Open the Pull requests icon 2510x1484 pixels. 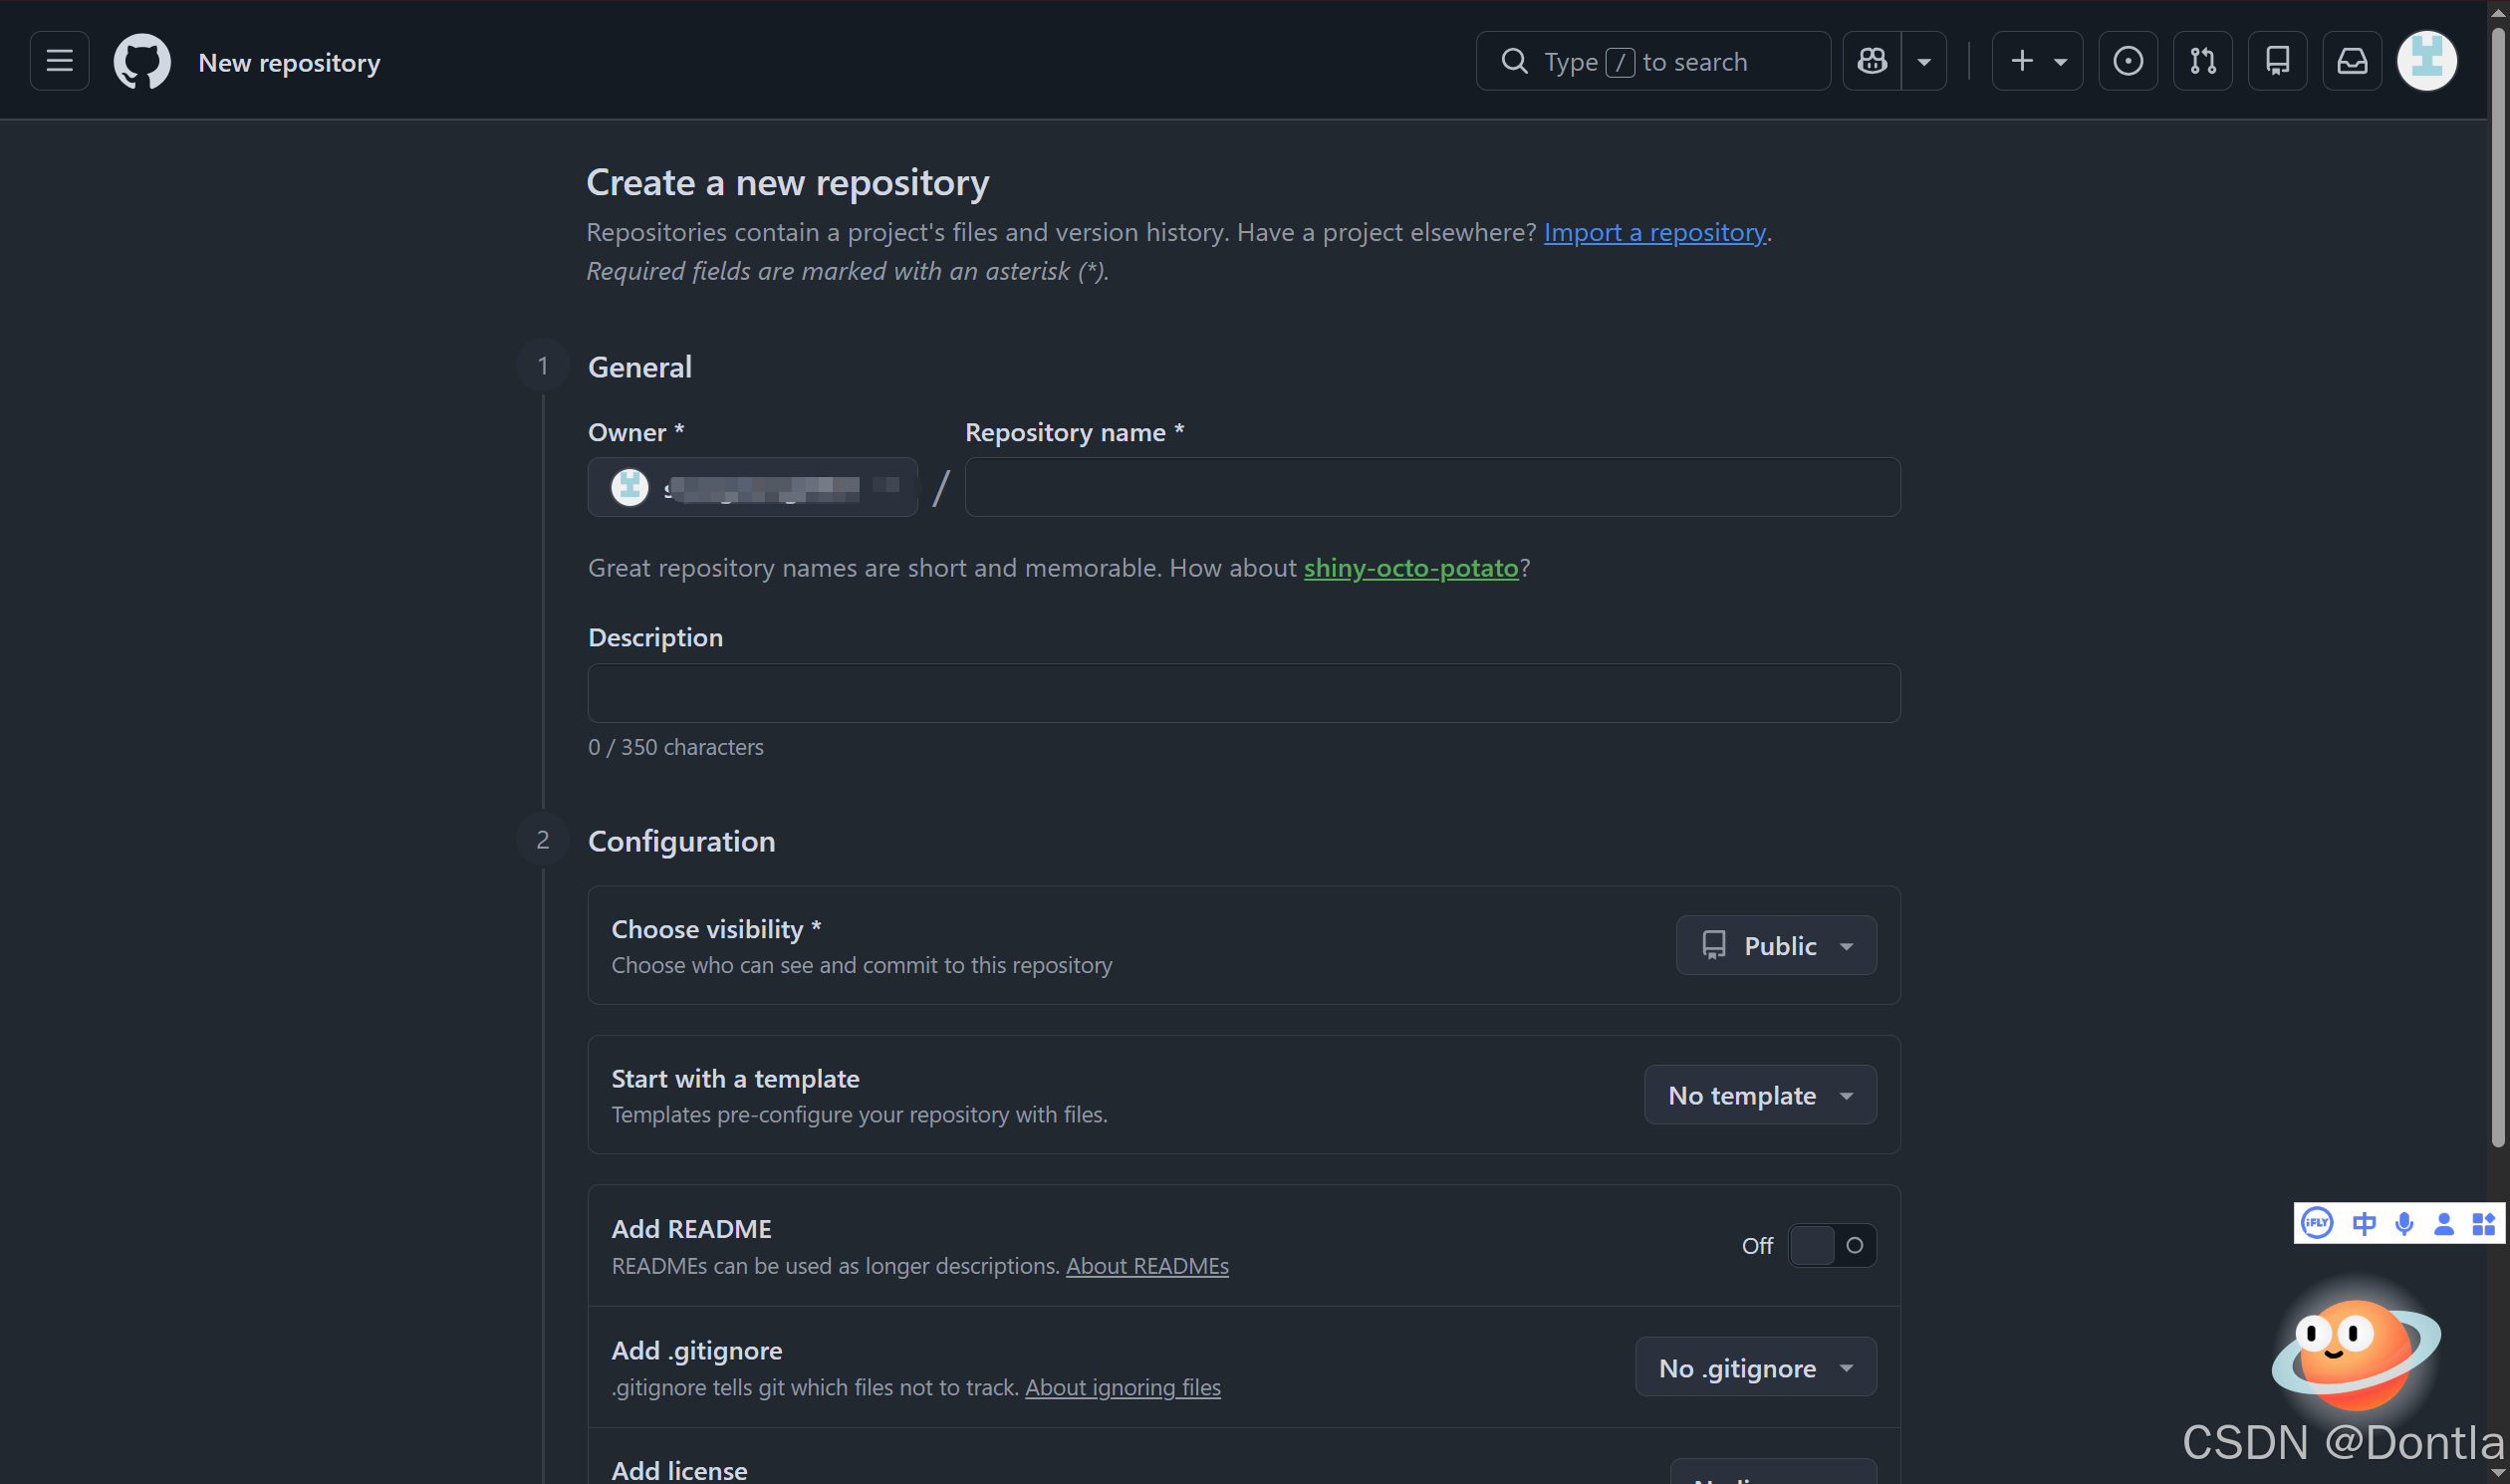tap(2202, 61)
